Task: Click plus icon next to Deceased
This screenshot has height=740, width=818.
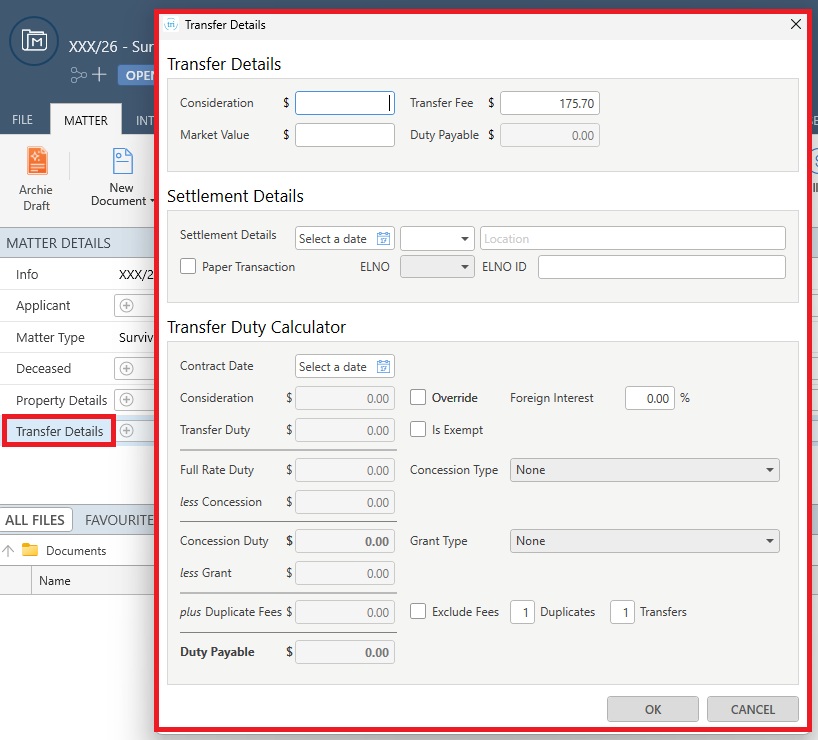Action: pos(126,369)
